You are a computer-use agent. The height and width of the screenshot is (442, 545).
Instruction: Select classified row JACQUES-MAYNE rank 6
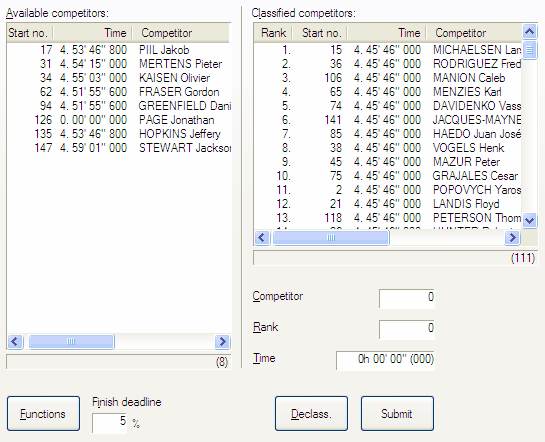(388, 120)
